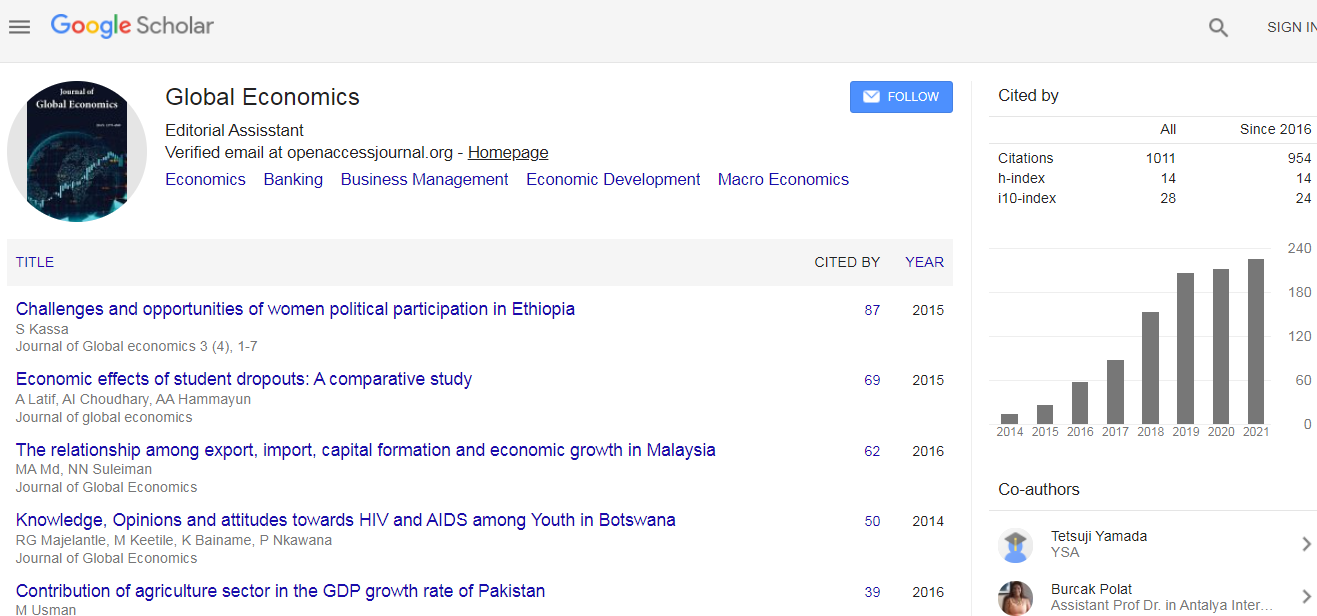This screenshot has width=1317, height=616.
Task: Select the Economics interest tag
Action: click(205, 180)
